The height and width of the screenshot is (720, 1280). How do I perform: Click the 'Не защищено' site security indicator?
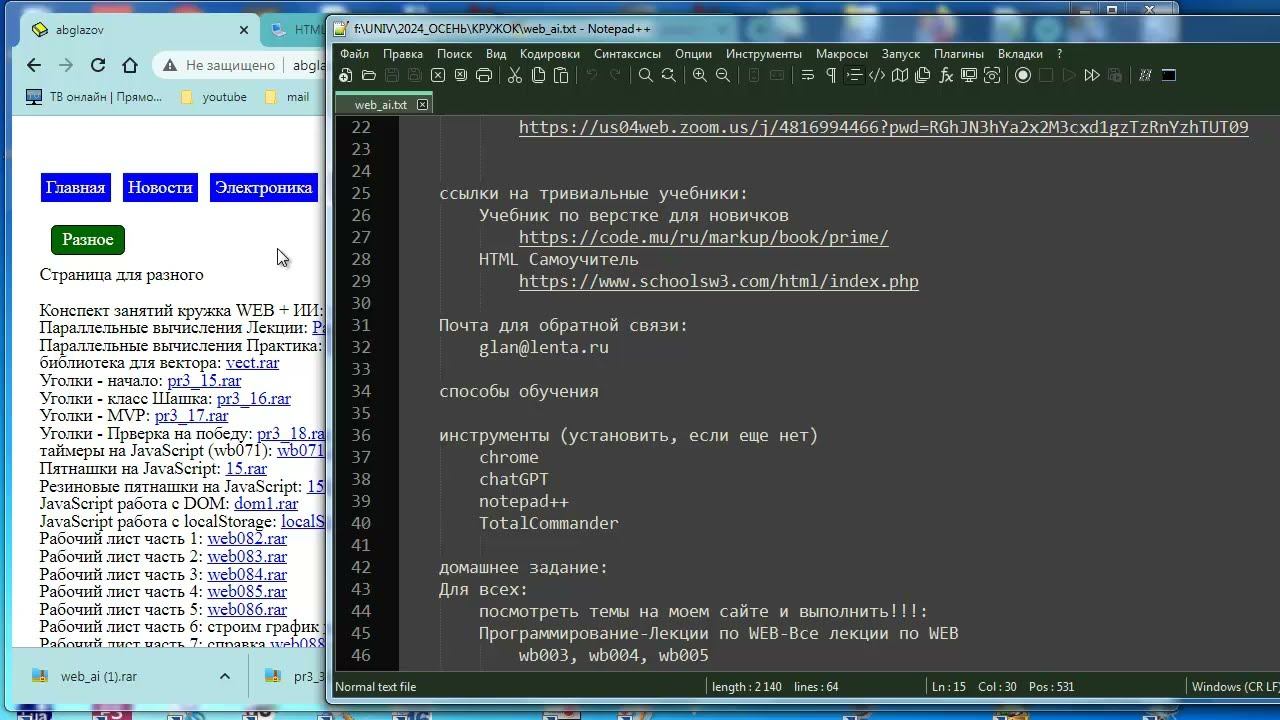[220, 65]
